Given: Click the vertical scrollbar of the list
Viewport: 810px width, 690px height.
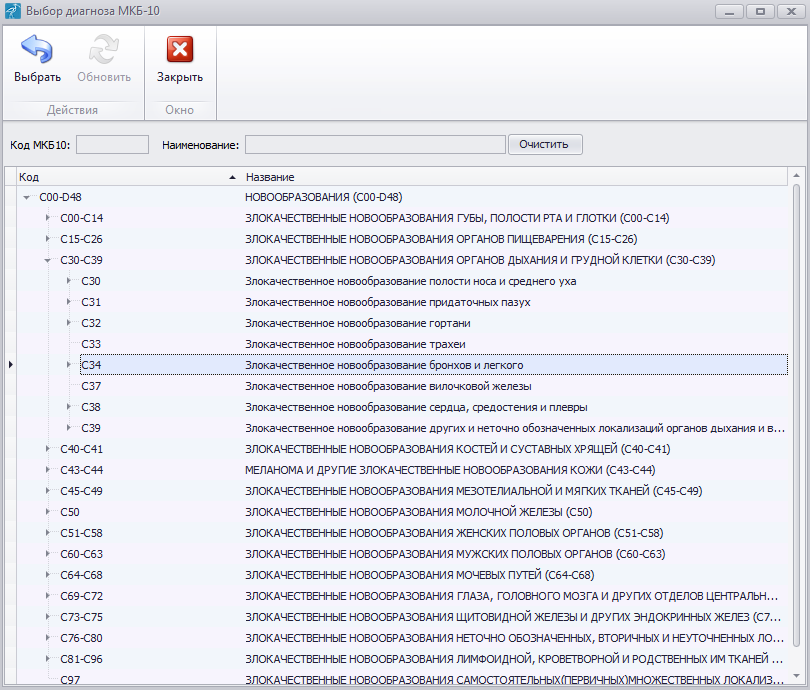Looking at the screenshot, I should 797,420.
